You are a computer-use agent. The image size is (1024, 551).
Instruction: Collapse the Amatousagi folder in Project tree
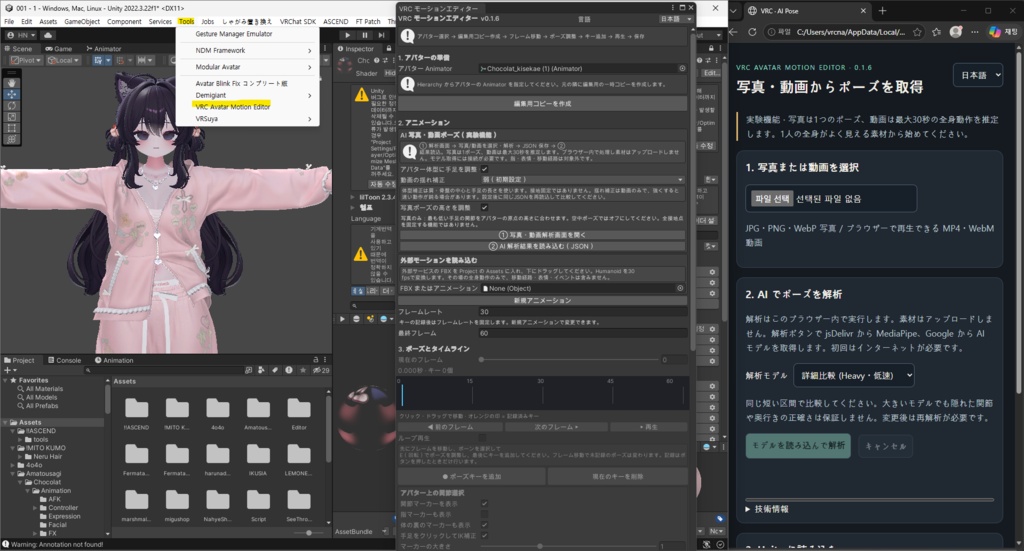tap(13, 473)
